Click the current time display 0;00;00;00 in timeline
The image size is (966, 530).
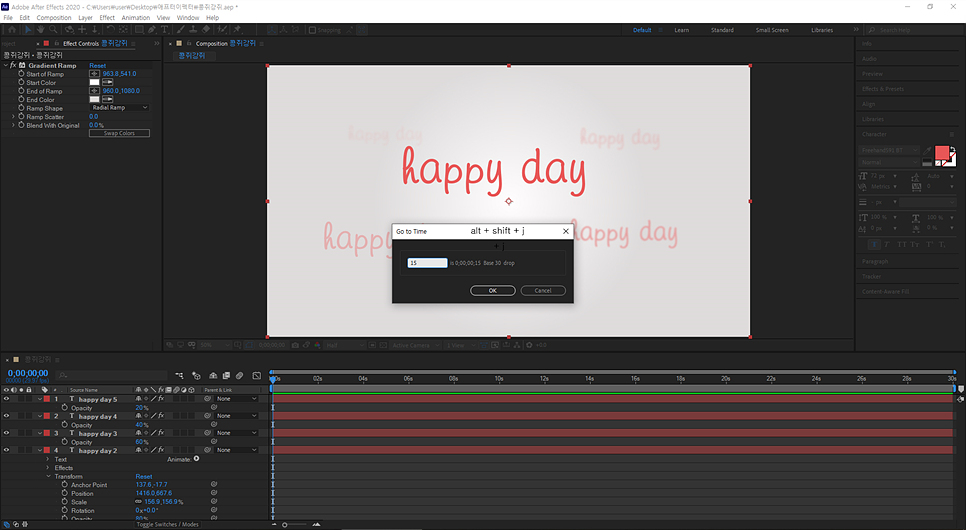pyautogui.click(x=28, y=373)
